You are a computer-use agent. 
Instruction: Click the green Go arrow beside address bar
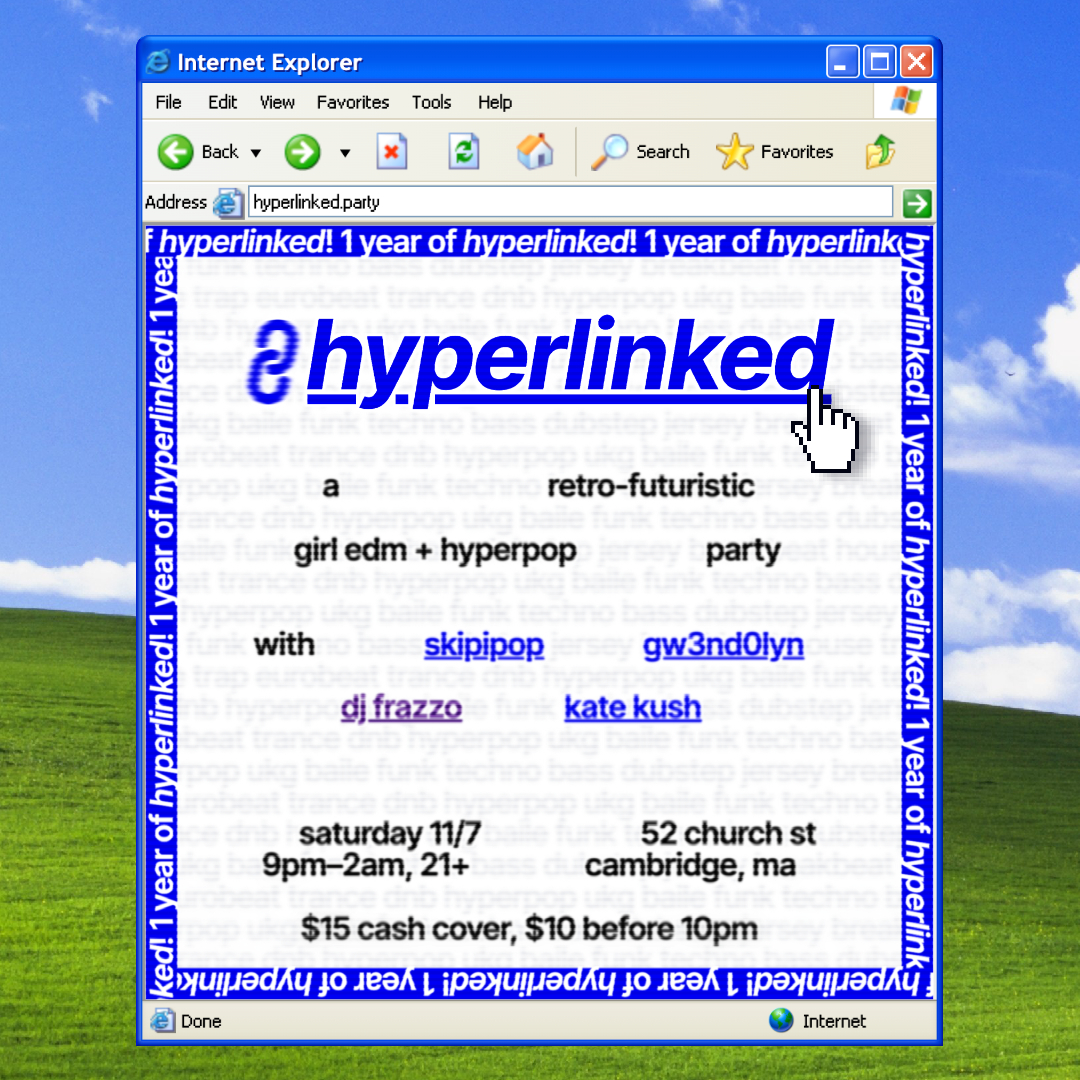point(917,202)
